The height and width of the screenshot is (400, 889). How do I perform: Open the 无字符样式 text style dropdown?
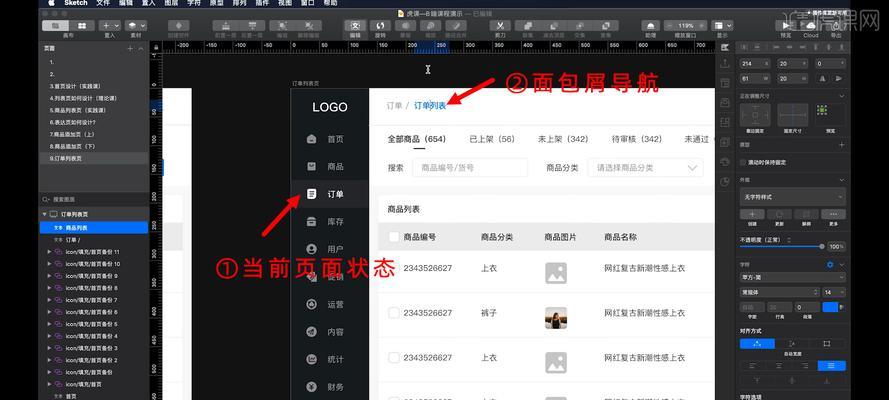coord(793,197)
